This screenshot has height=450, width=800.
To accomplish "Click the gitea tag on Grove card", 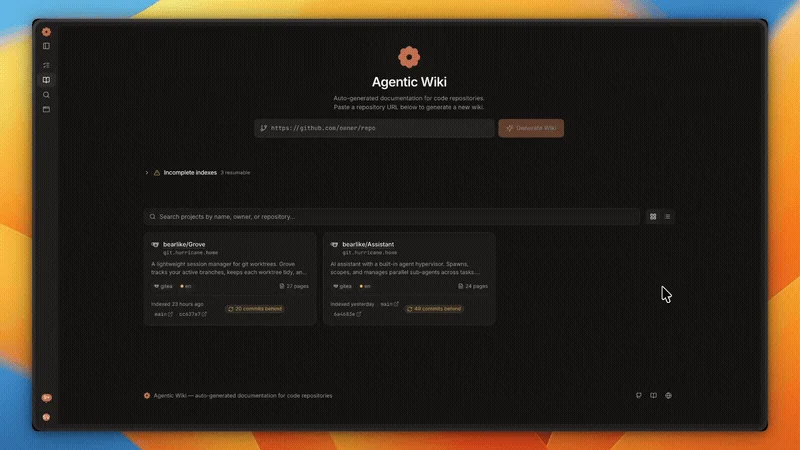I will [163, 286].
